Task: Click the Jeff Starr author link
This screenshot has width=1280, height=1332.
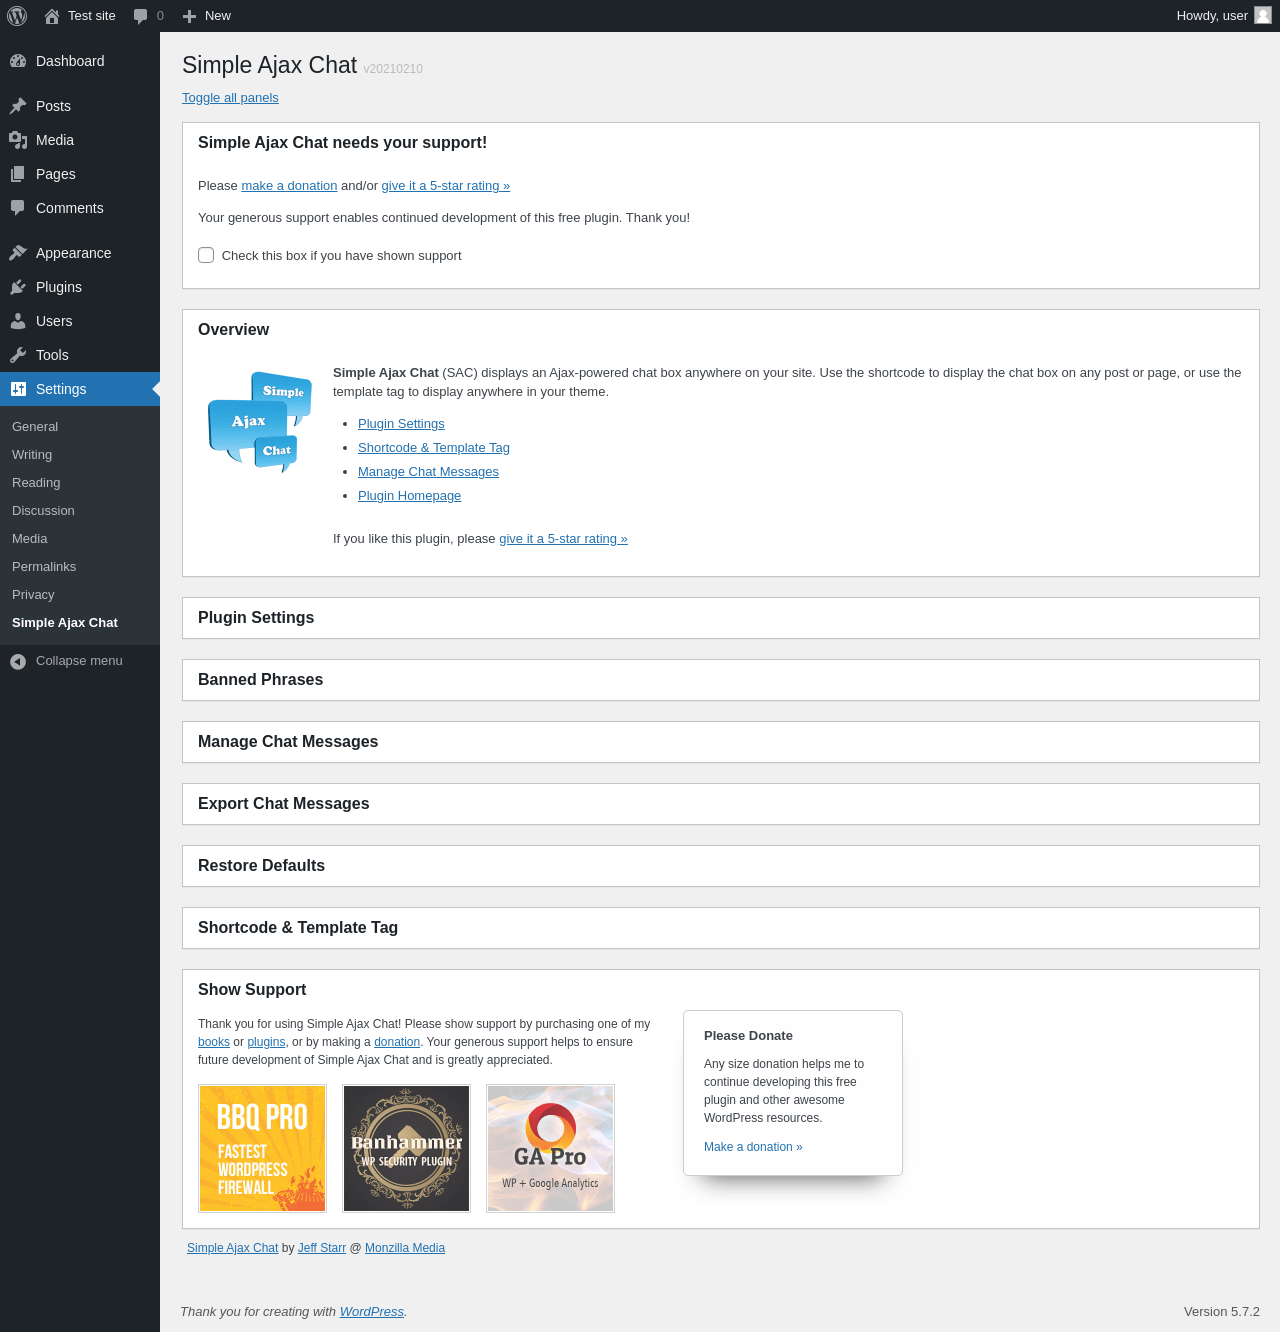Action: [322, 1248]
